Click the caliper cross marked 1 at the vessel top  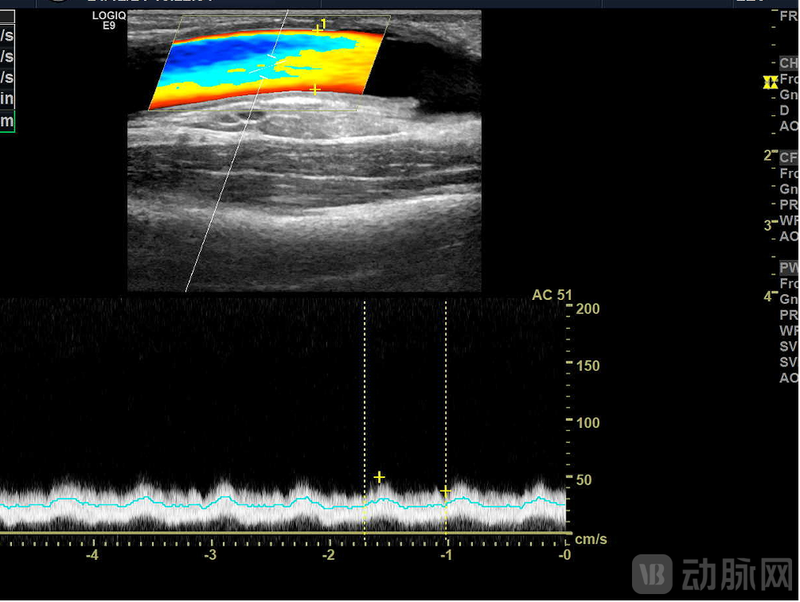[317, 30]
